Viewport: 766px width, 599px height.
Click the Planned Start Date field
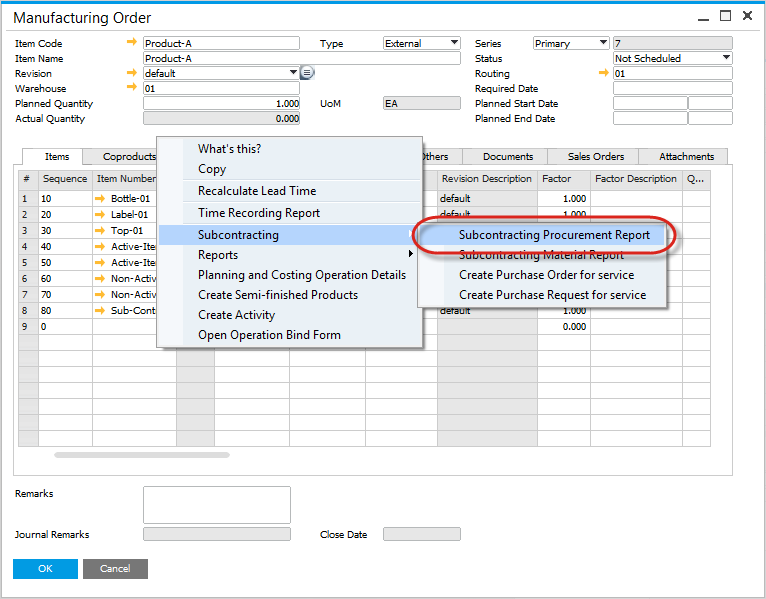tap(650, 104)
